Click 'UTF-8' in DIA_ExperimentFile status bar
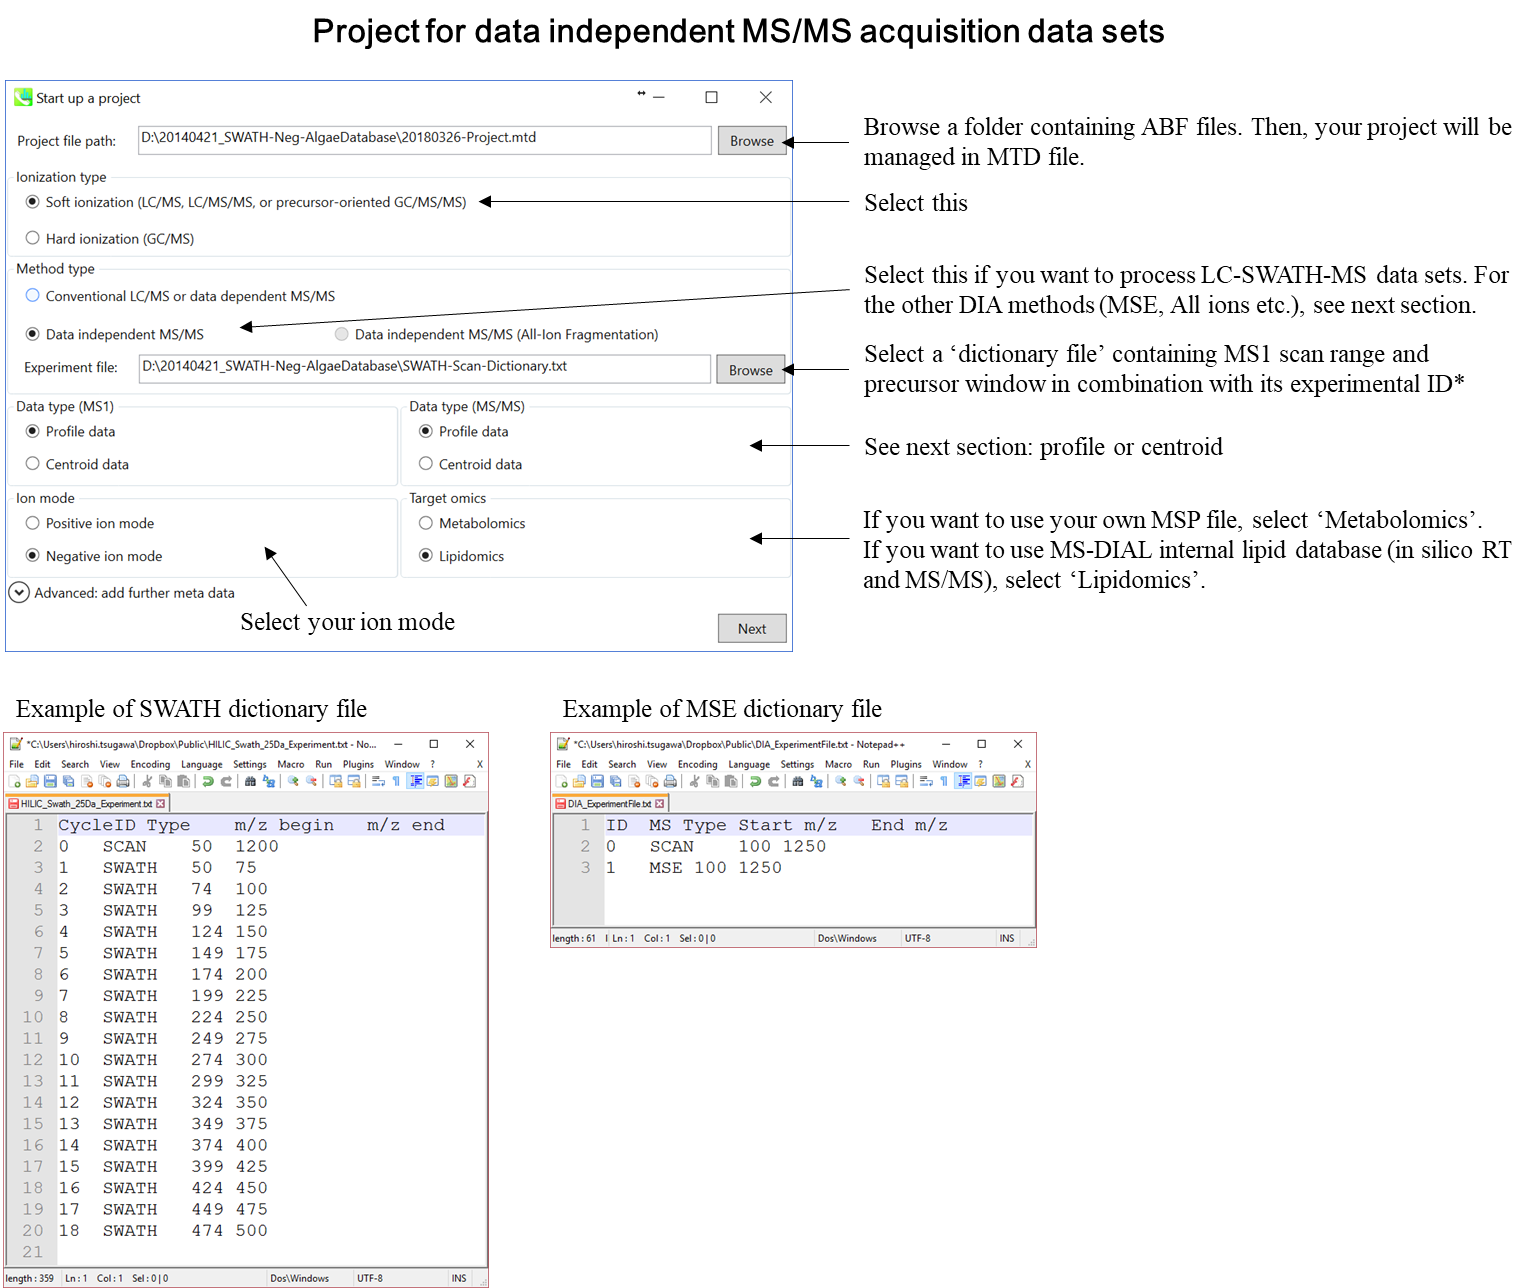This screenshot has height=1288, width=1537. coord(918,938)
